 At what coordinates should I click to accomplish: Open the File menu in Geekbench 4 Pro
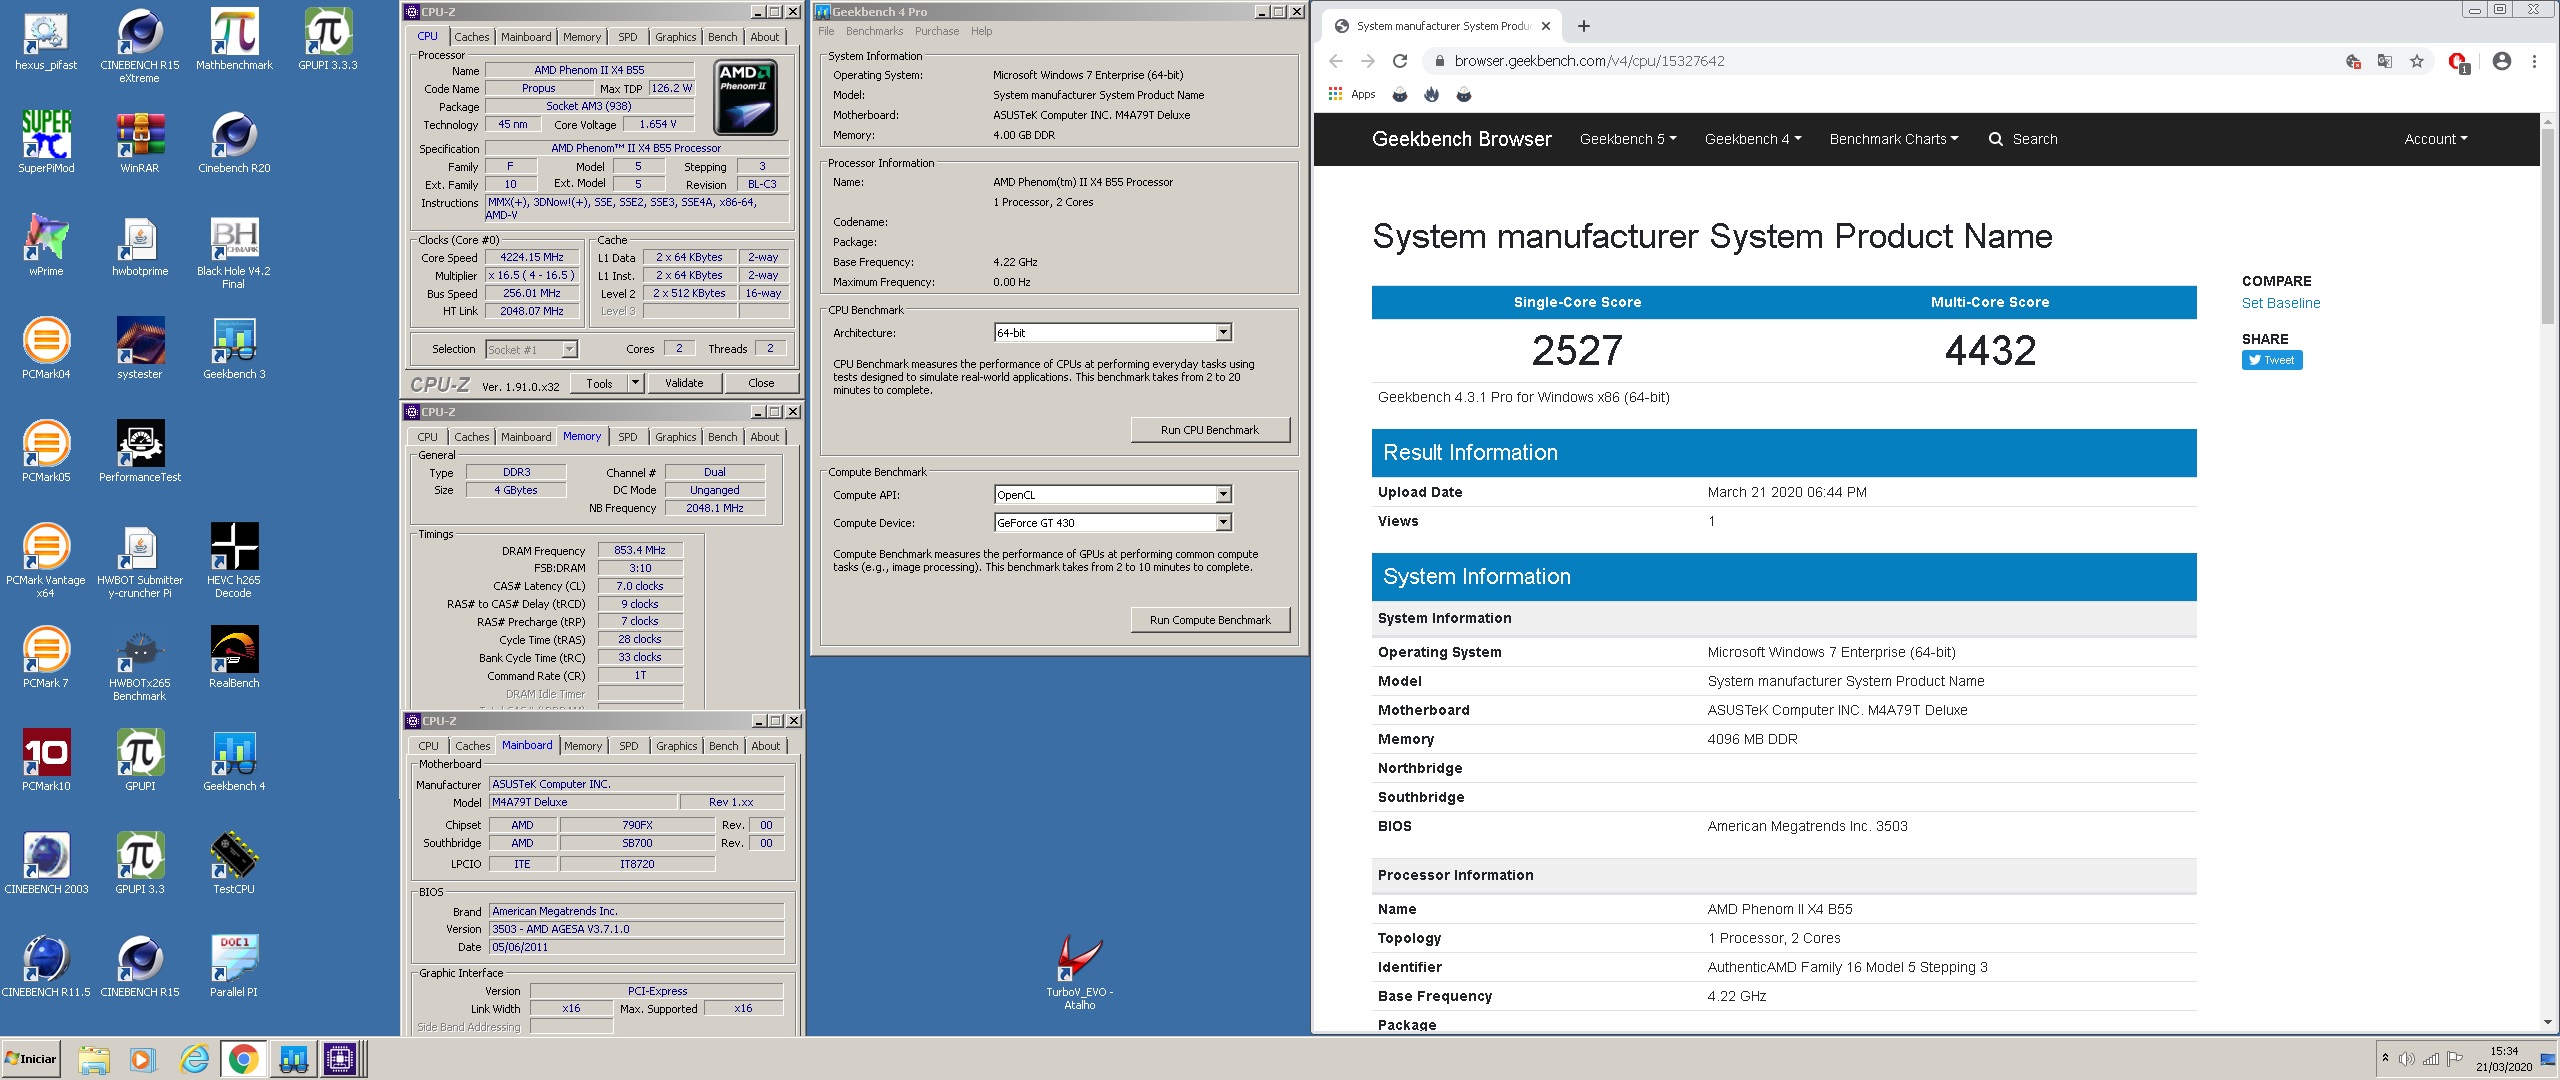coord(826,31)
